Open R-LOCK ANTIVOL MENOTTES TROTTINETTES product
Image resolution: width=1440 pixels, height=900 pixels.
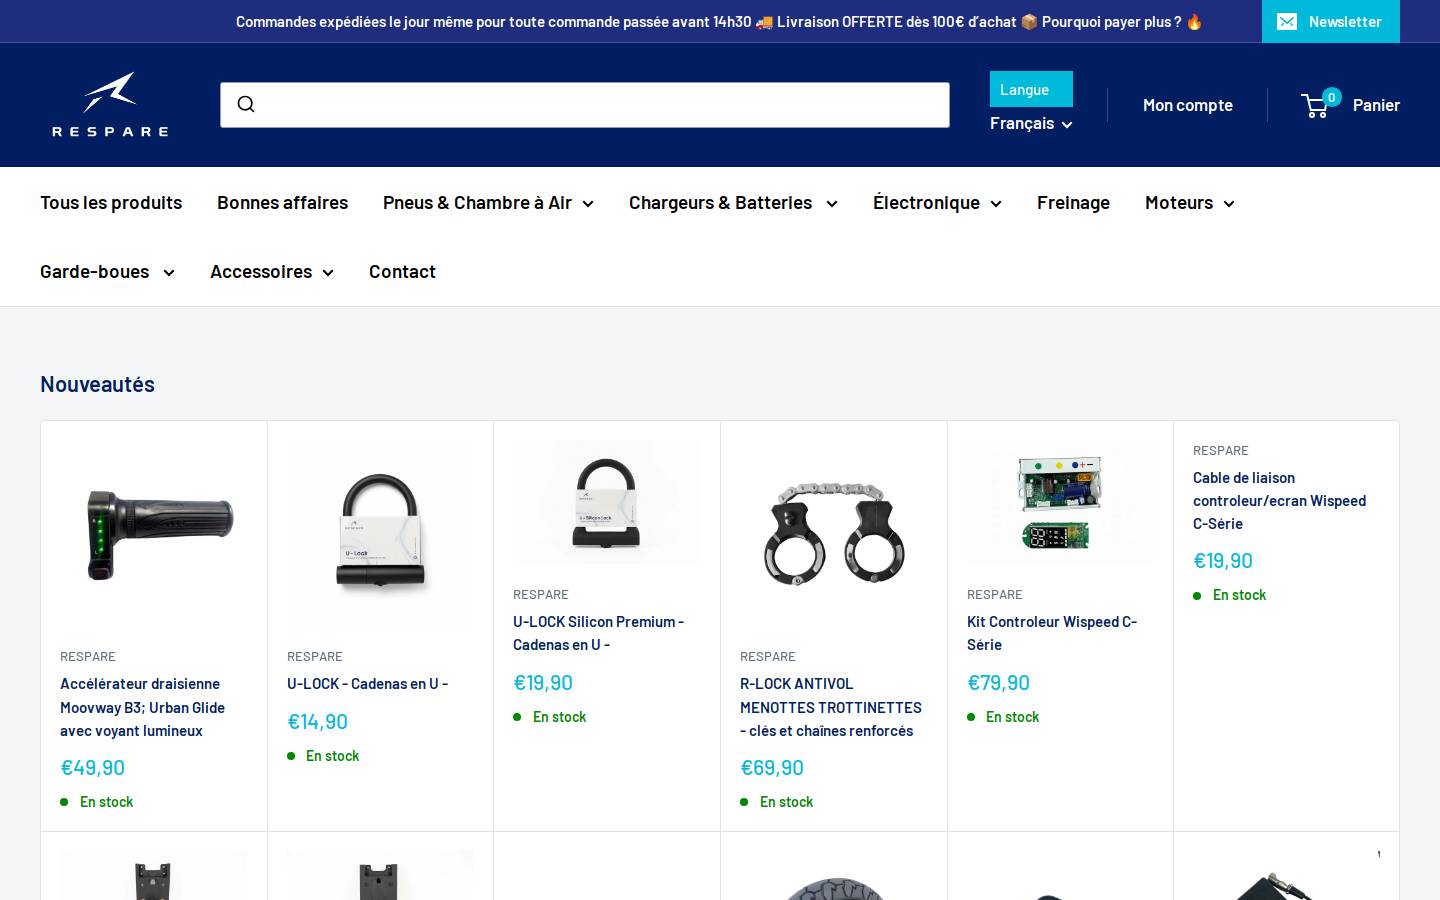831,707
